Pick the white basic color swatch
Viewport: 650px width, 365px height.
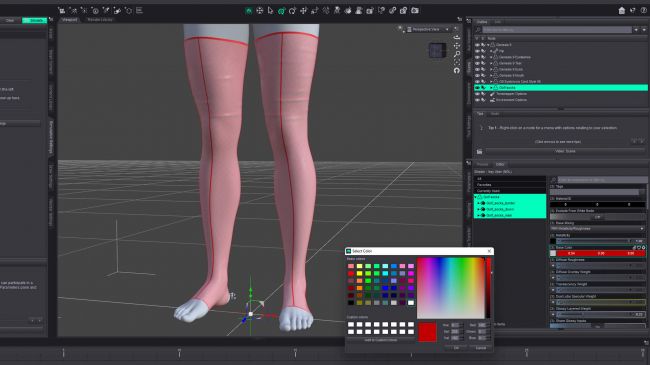point(411,303)
